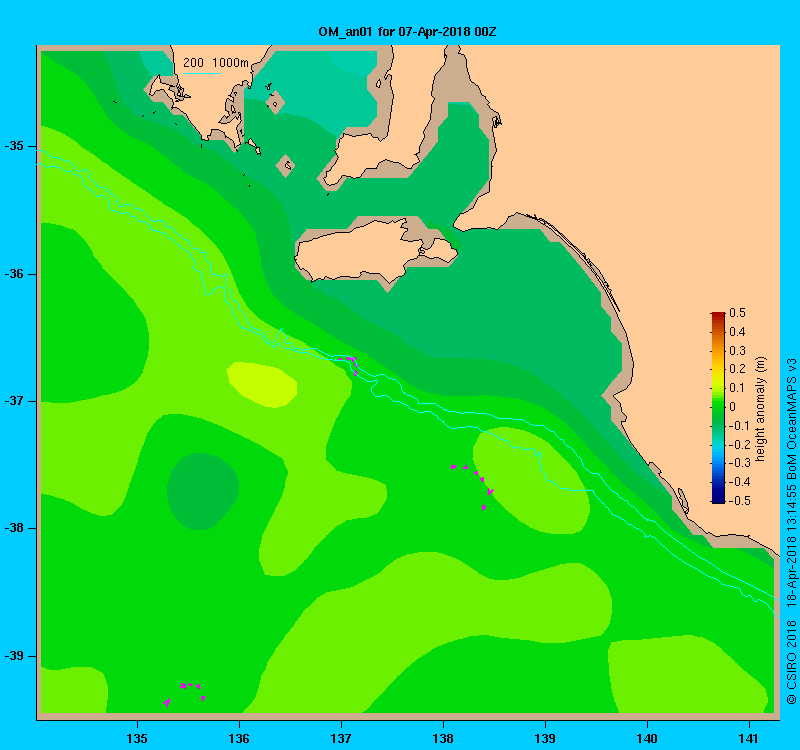The height and width of the screenshot is (750, 800).
Task: Click the magenta markers near 135.5, -39.3
Action: pos(184,694)
